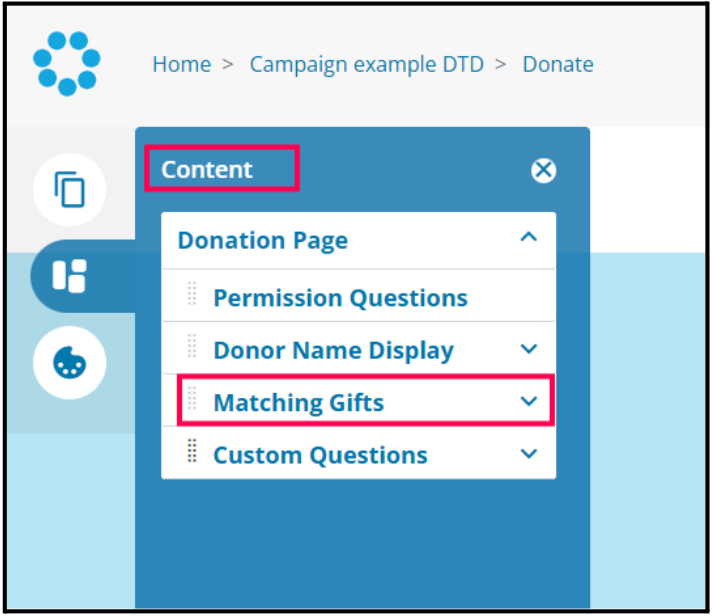Open the theme palette sidebar icon
Image resolution: width=714 pixels, height=616 pixels.
pyautogui.click(x=69, y=363)
